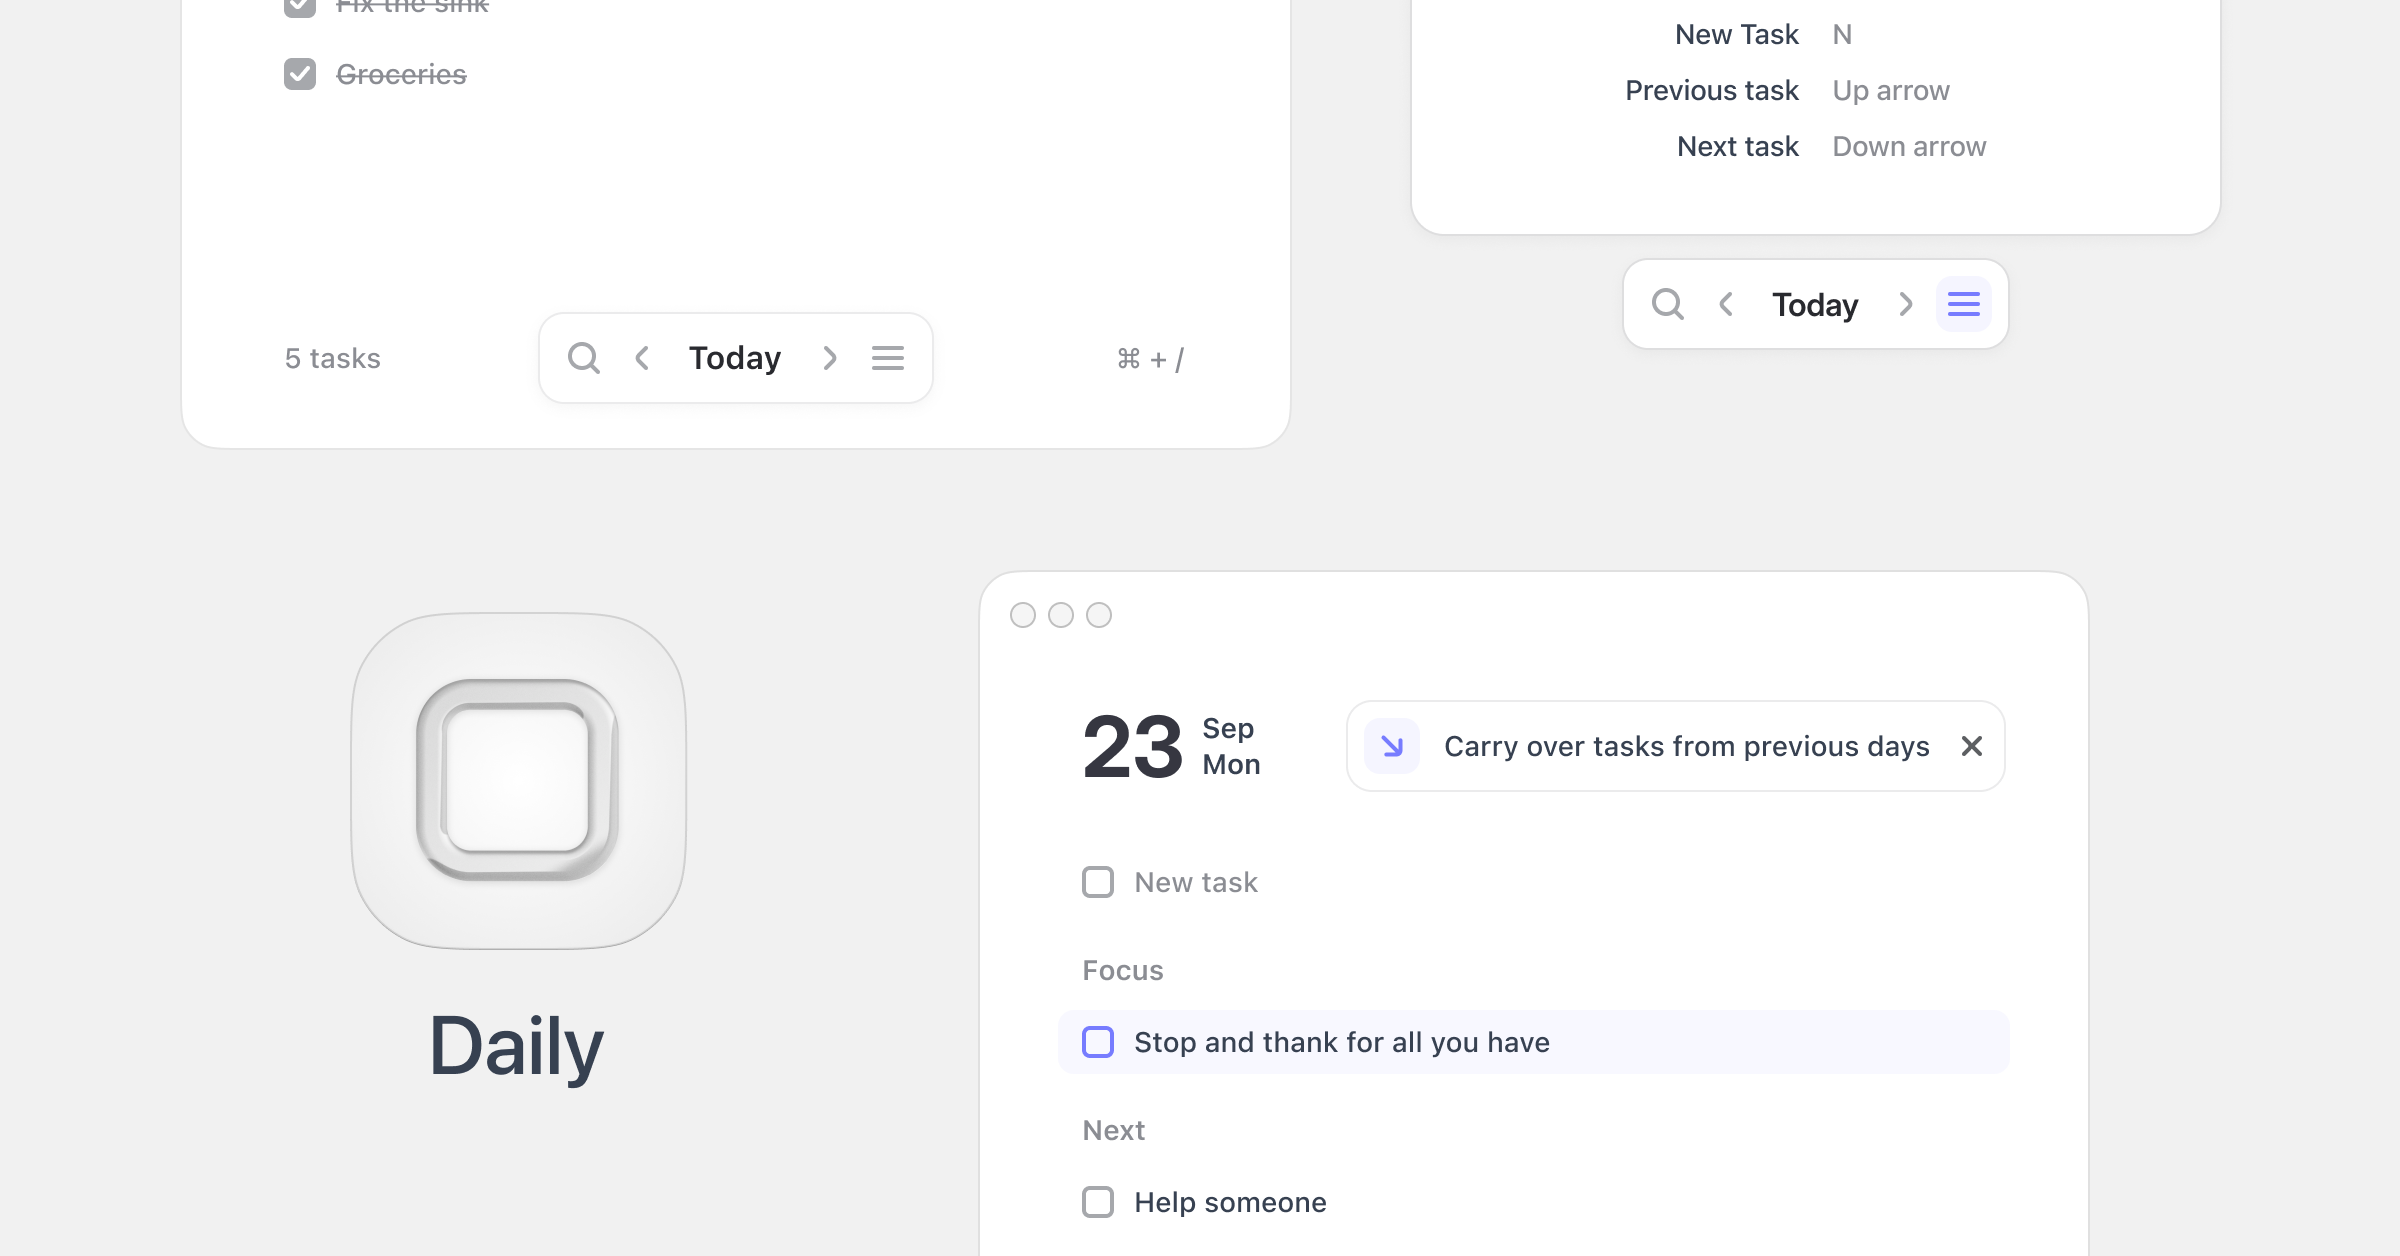The height and width of the screenshot is (1256, 2400).
Task: Go to next day in left bar
Action: pyautogui.click(x=829, y=358)
